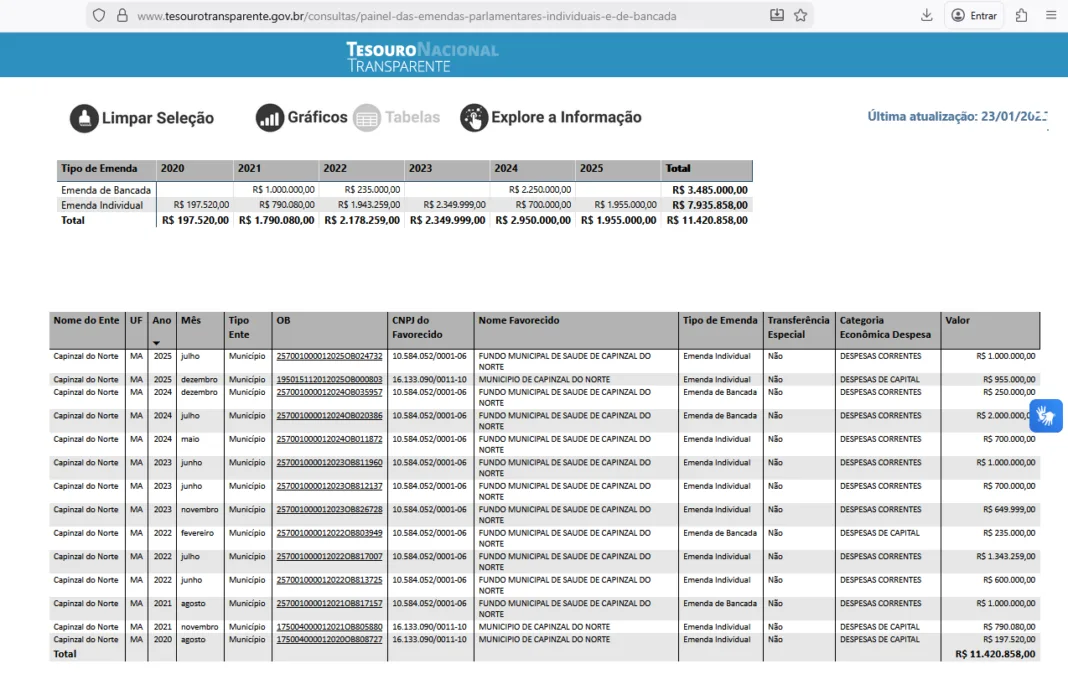The height and width of the screenshot is (690, 1068).
Task: Click the Entrar button
Action: [x=973, y=15]
